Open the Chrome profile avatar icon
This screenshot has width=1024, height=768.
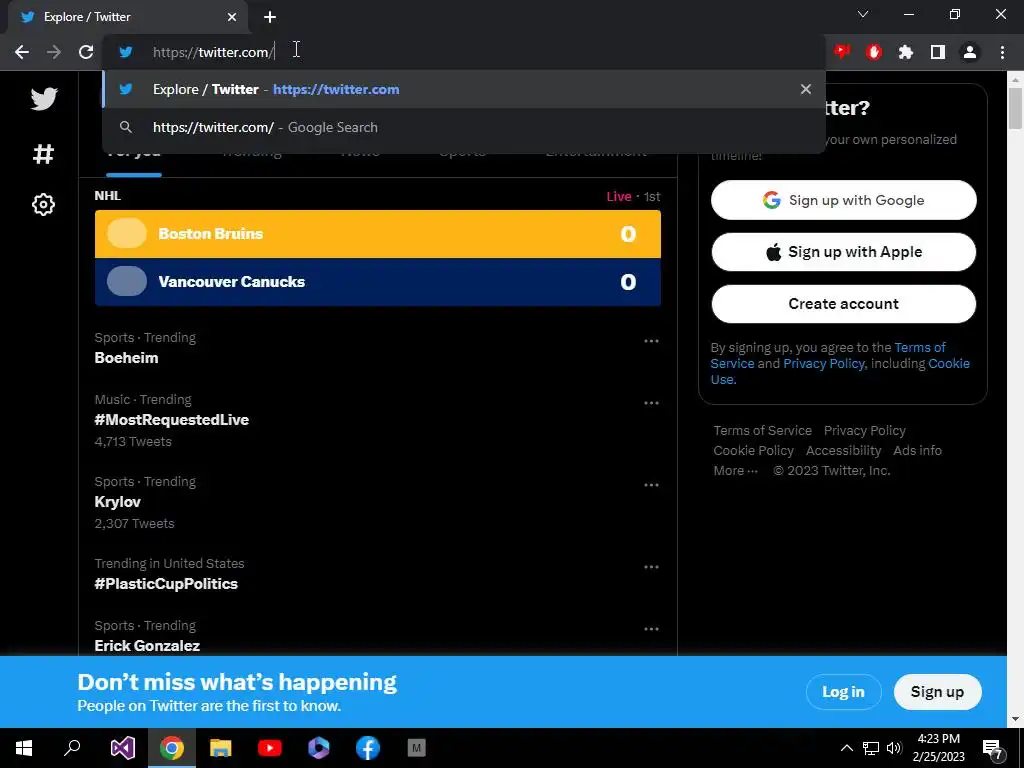point(970,52)
